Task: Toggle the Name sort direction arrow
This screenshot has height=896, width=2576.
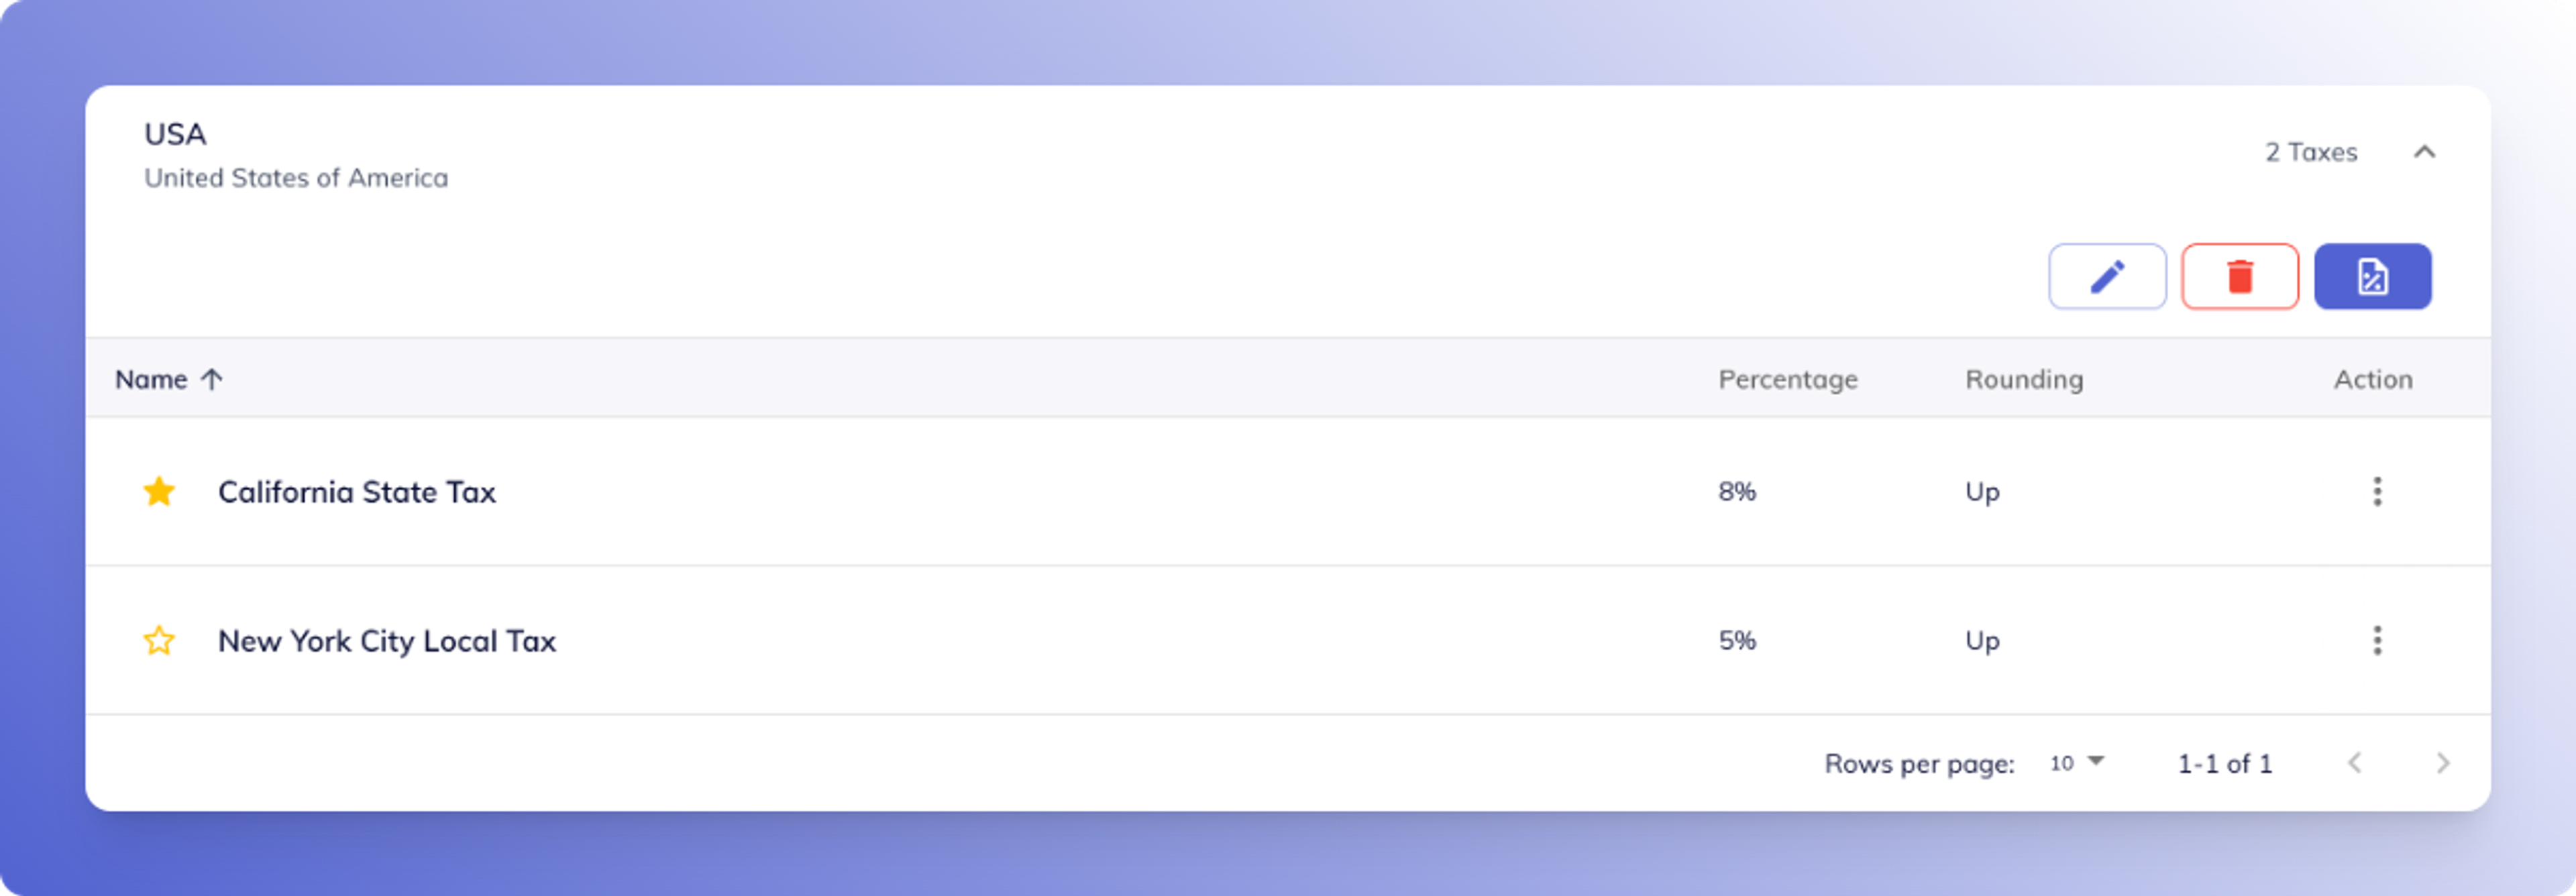Action: pyautogui.click(x=212, y=379)
